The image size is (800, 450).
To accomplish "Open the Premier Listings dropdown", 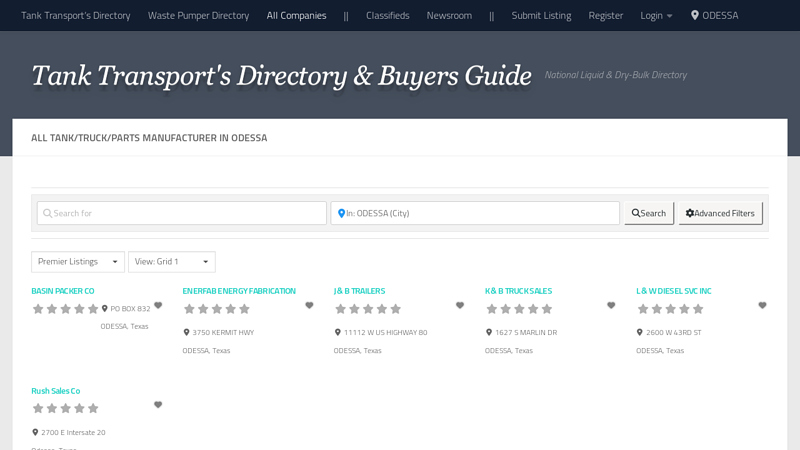I will [78, 262].
